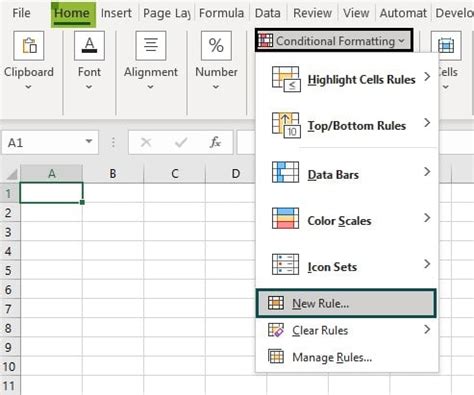474x395 pixels.
Task: Switch to the Insert tab
Action: pyautogui.click(x=116, y=13)
